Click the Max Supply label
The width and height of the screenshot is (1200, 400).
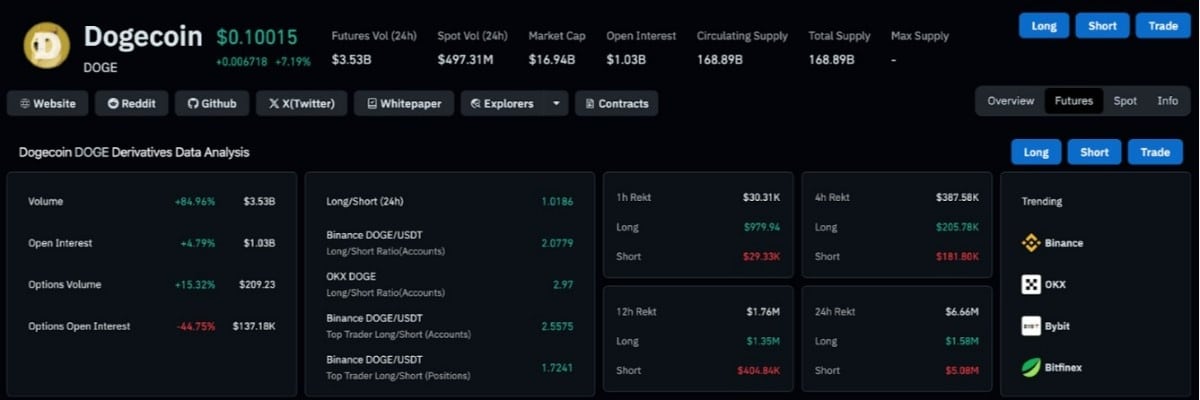click(x=920, y=36)
